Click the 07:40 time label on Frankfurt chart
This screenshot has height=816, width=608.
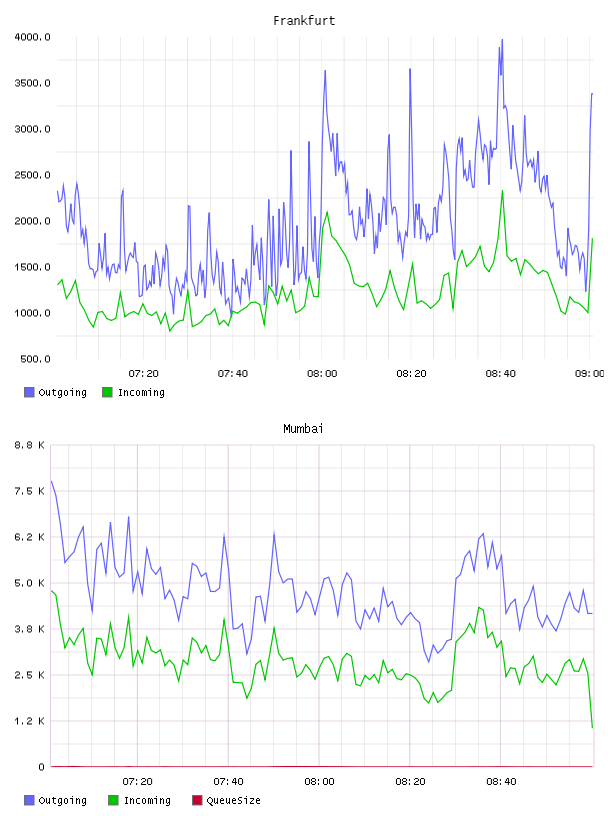point(233,374)
